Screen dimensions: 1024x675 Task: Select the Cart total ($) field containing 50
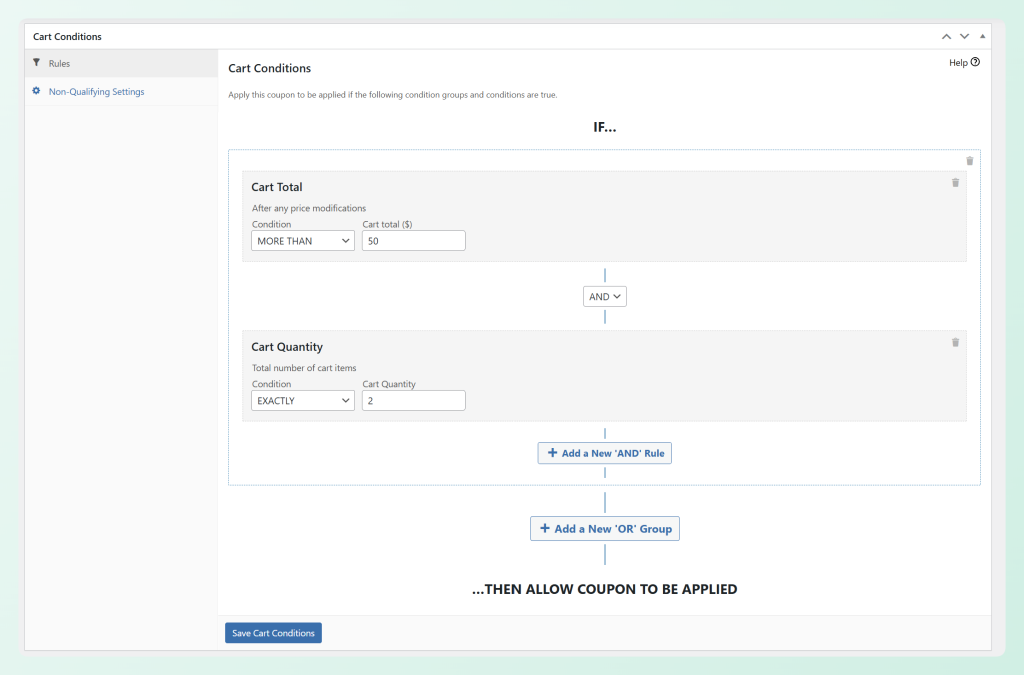coord(413,240)
